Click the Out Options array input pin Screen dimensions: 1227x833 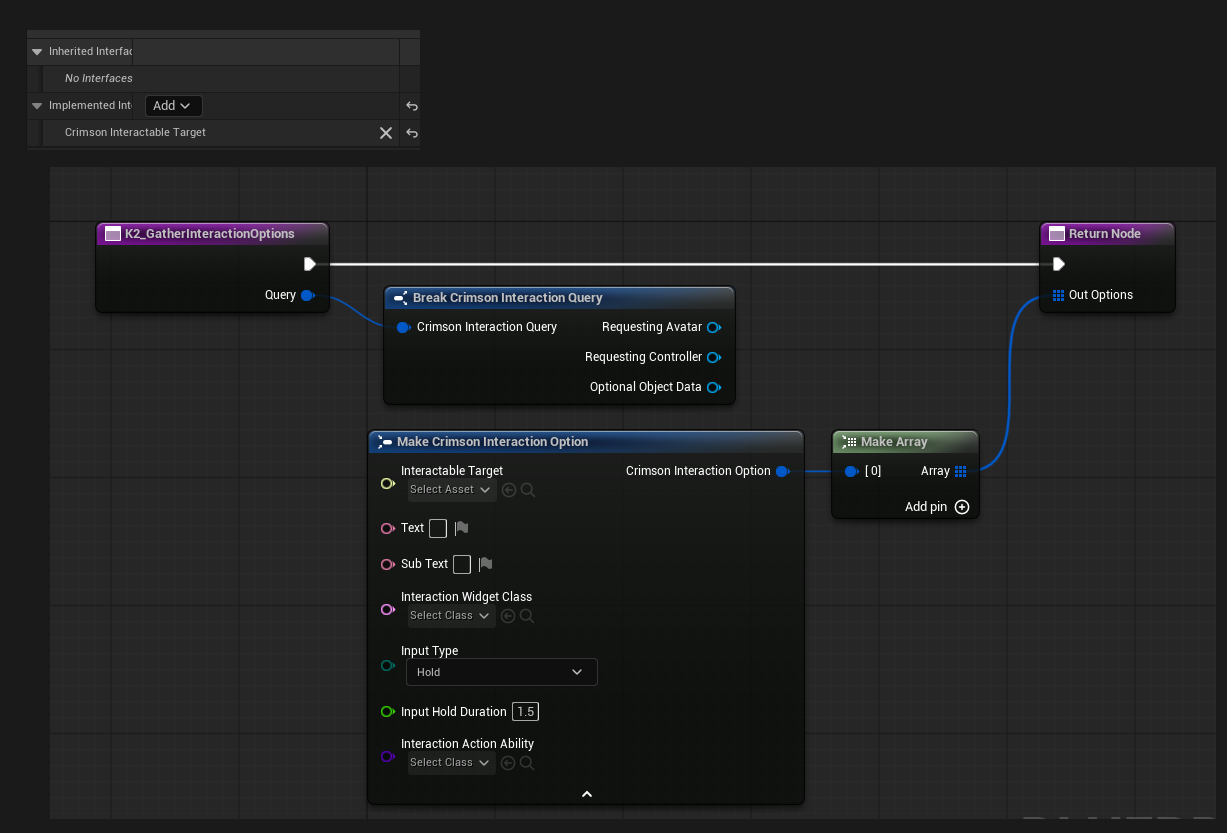[1058, 295]
